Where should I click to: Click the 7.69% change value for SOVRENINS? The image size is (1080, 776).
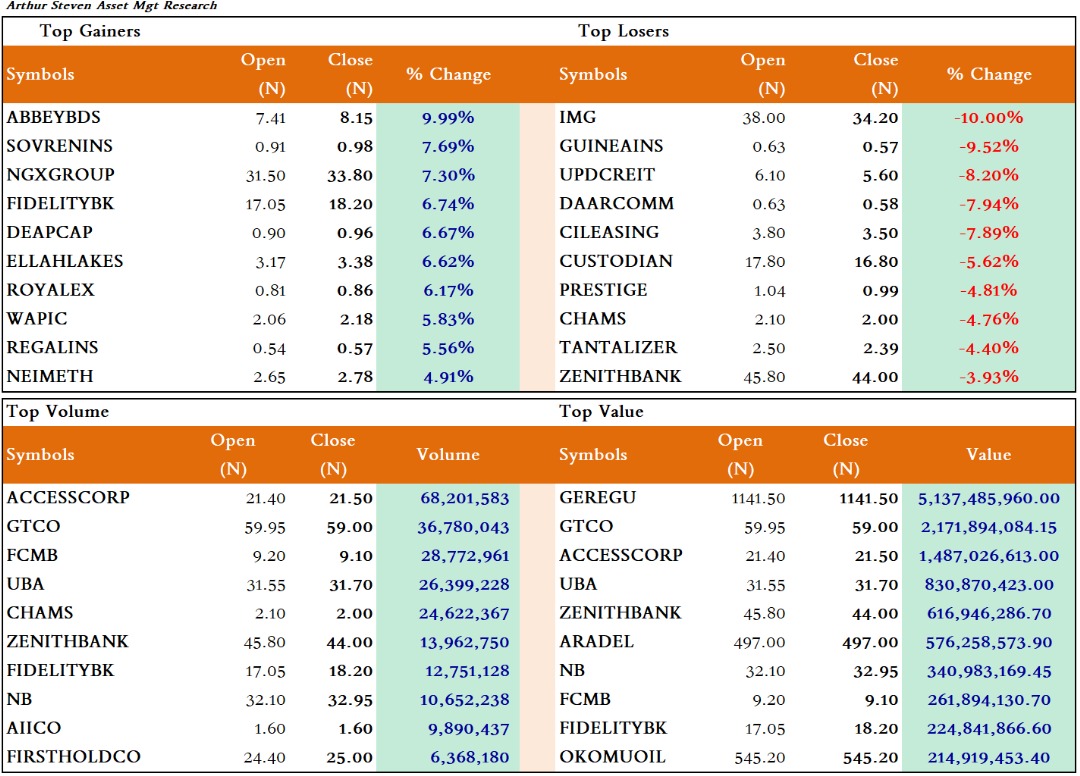[x=448, y=147]
